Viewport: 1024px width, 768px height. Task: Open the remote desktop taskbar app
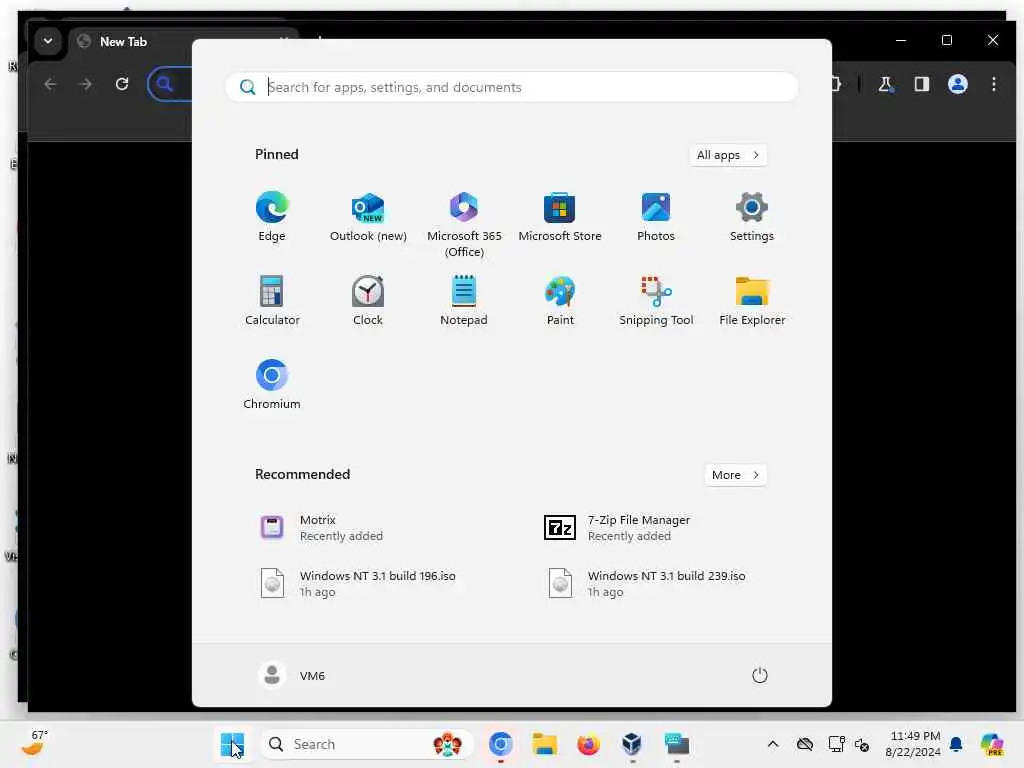click(x=677, y=744)
